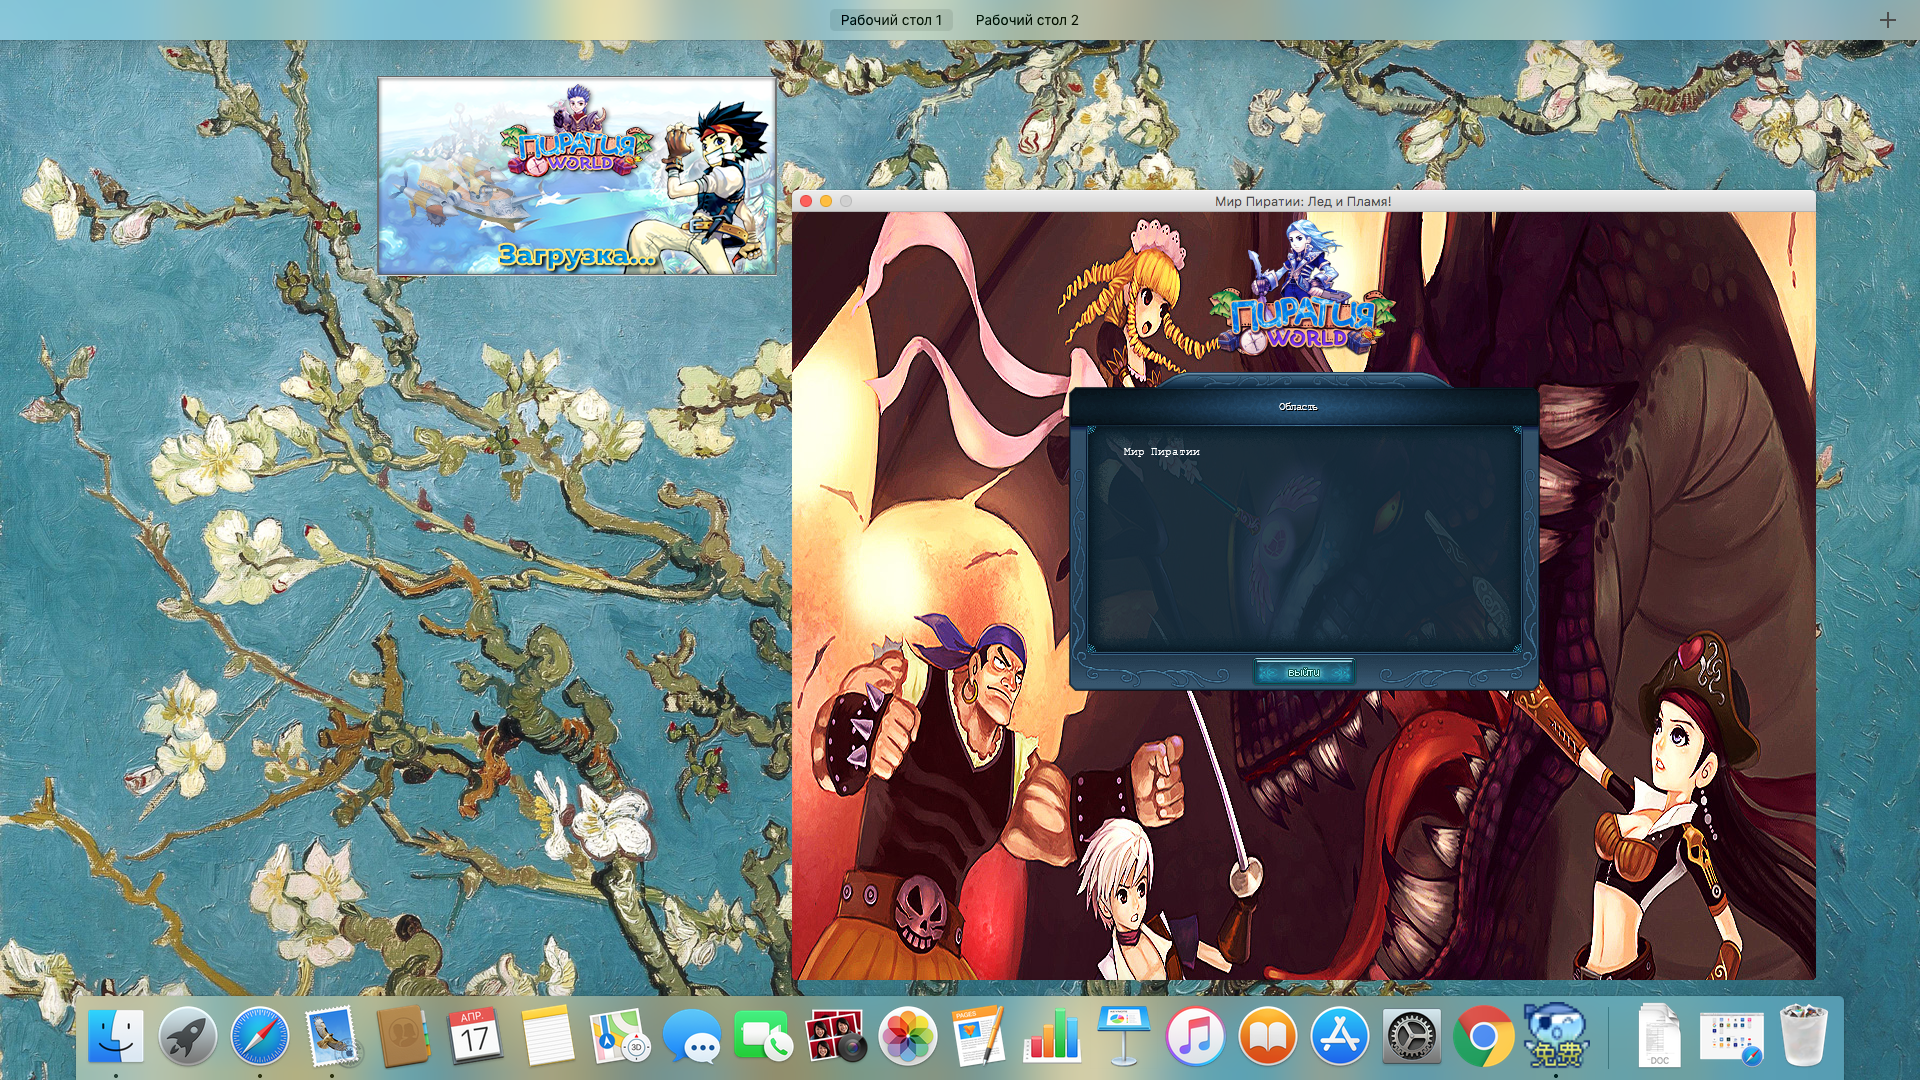
Task: Open Photo Booth icon in dock
Action: (835, 1036)
